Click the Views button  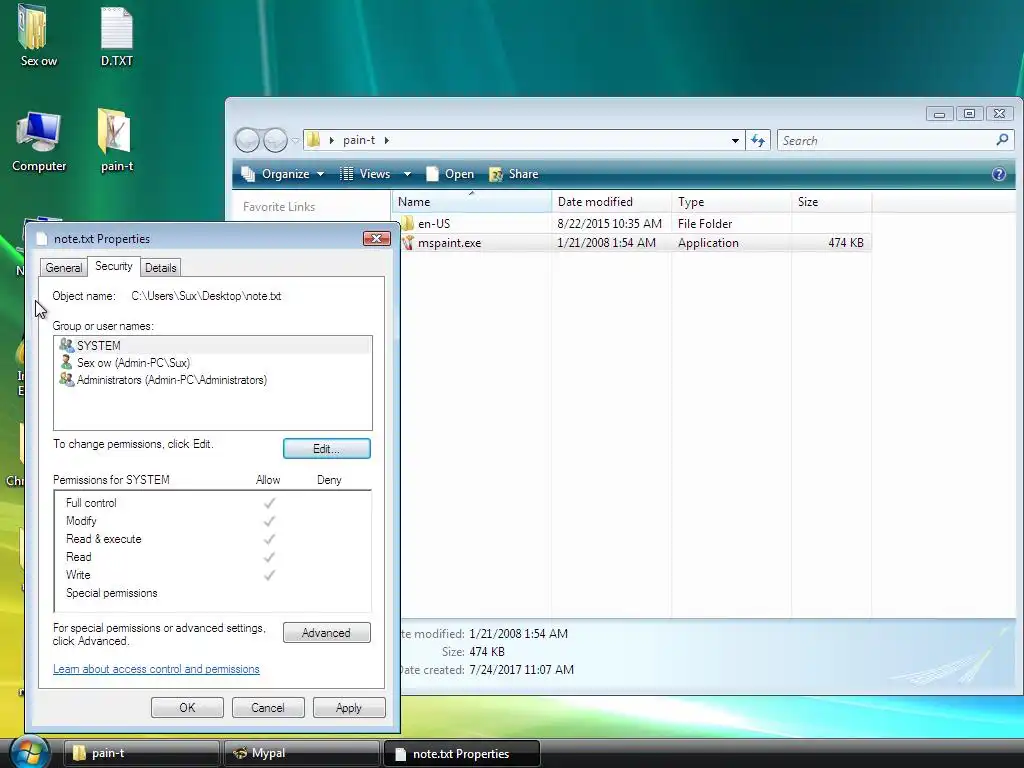click(x=365, y=174)
